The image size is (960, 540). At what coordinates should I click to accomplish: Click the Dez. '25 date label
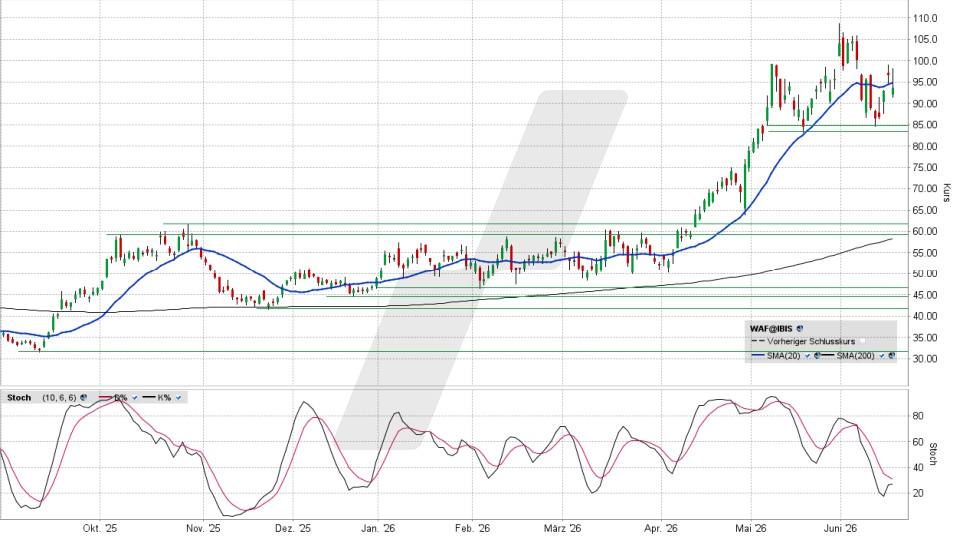click(293, 528)
